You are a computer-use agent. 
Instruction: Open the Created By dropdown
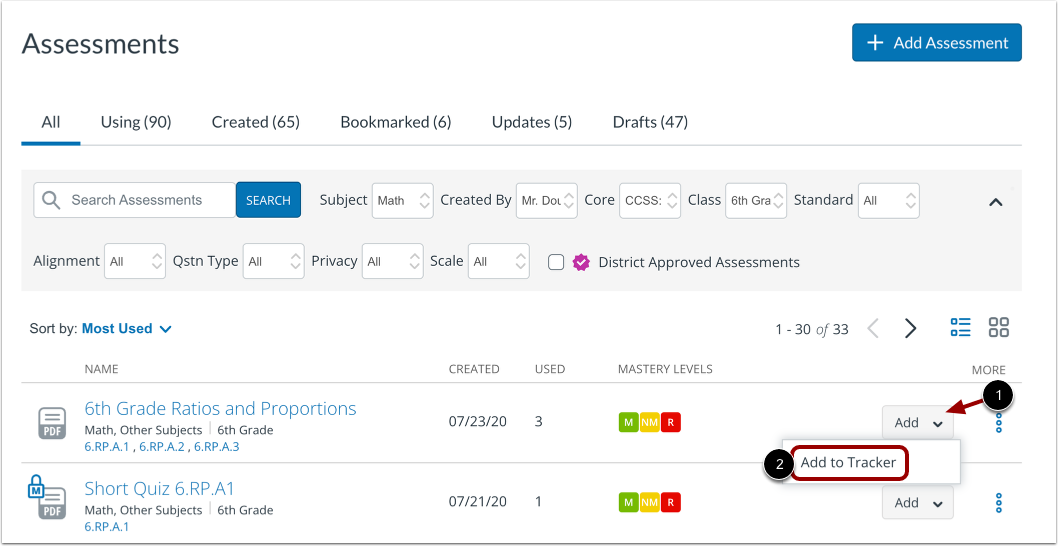point(547,200)
